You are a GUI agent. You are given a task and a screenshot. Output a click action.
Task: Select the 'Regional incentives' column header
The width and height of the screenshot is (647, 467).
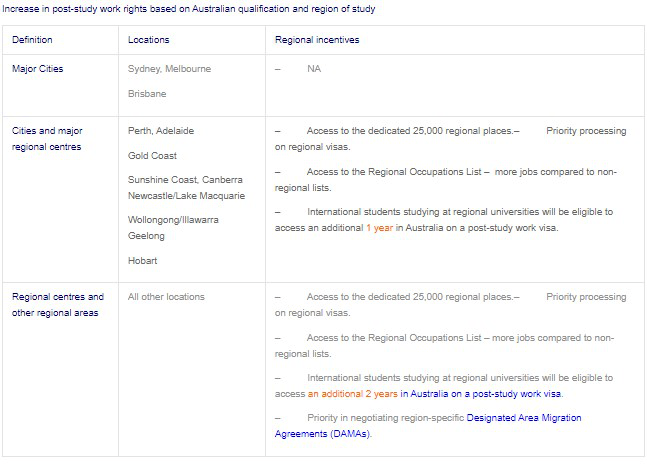[317, 40]
